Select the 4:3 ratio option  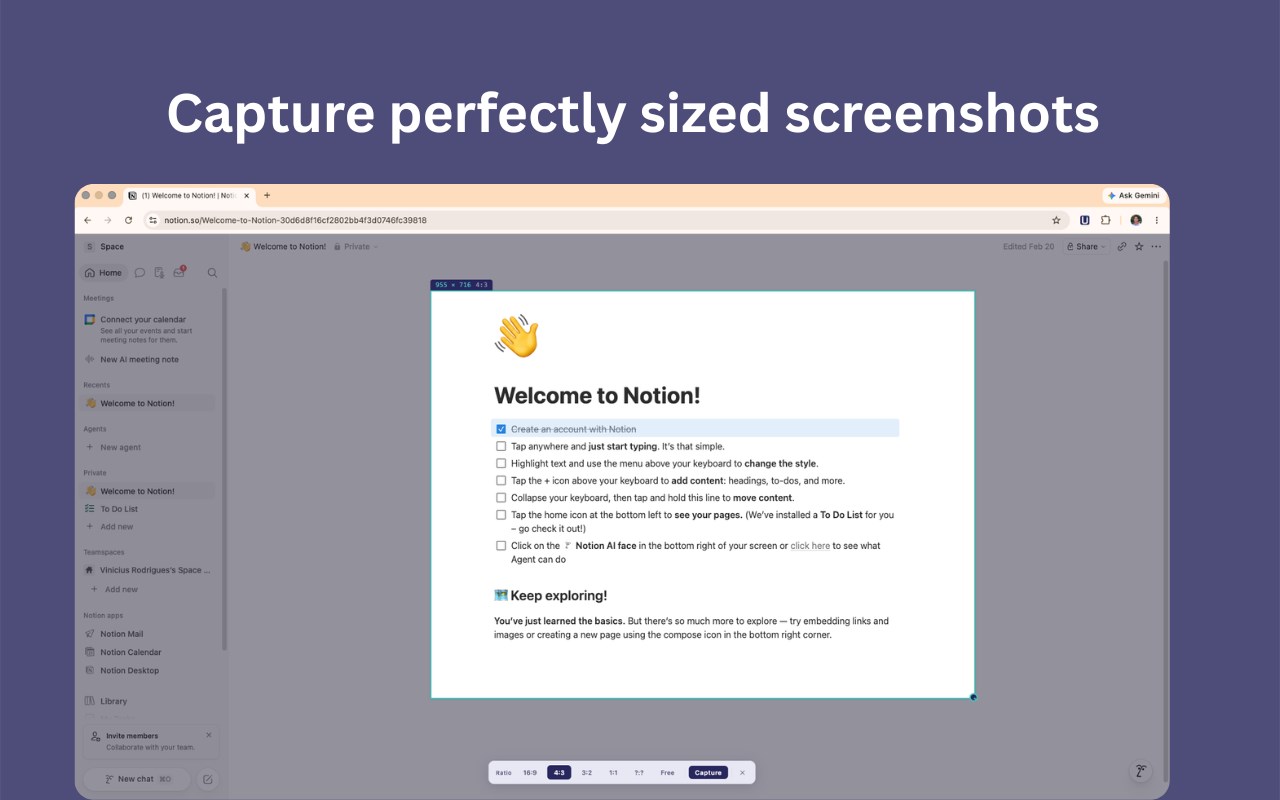[559, 772]
